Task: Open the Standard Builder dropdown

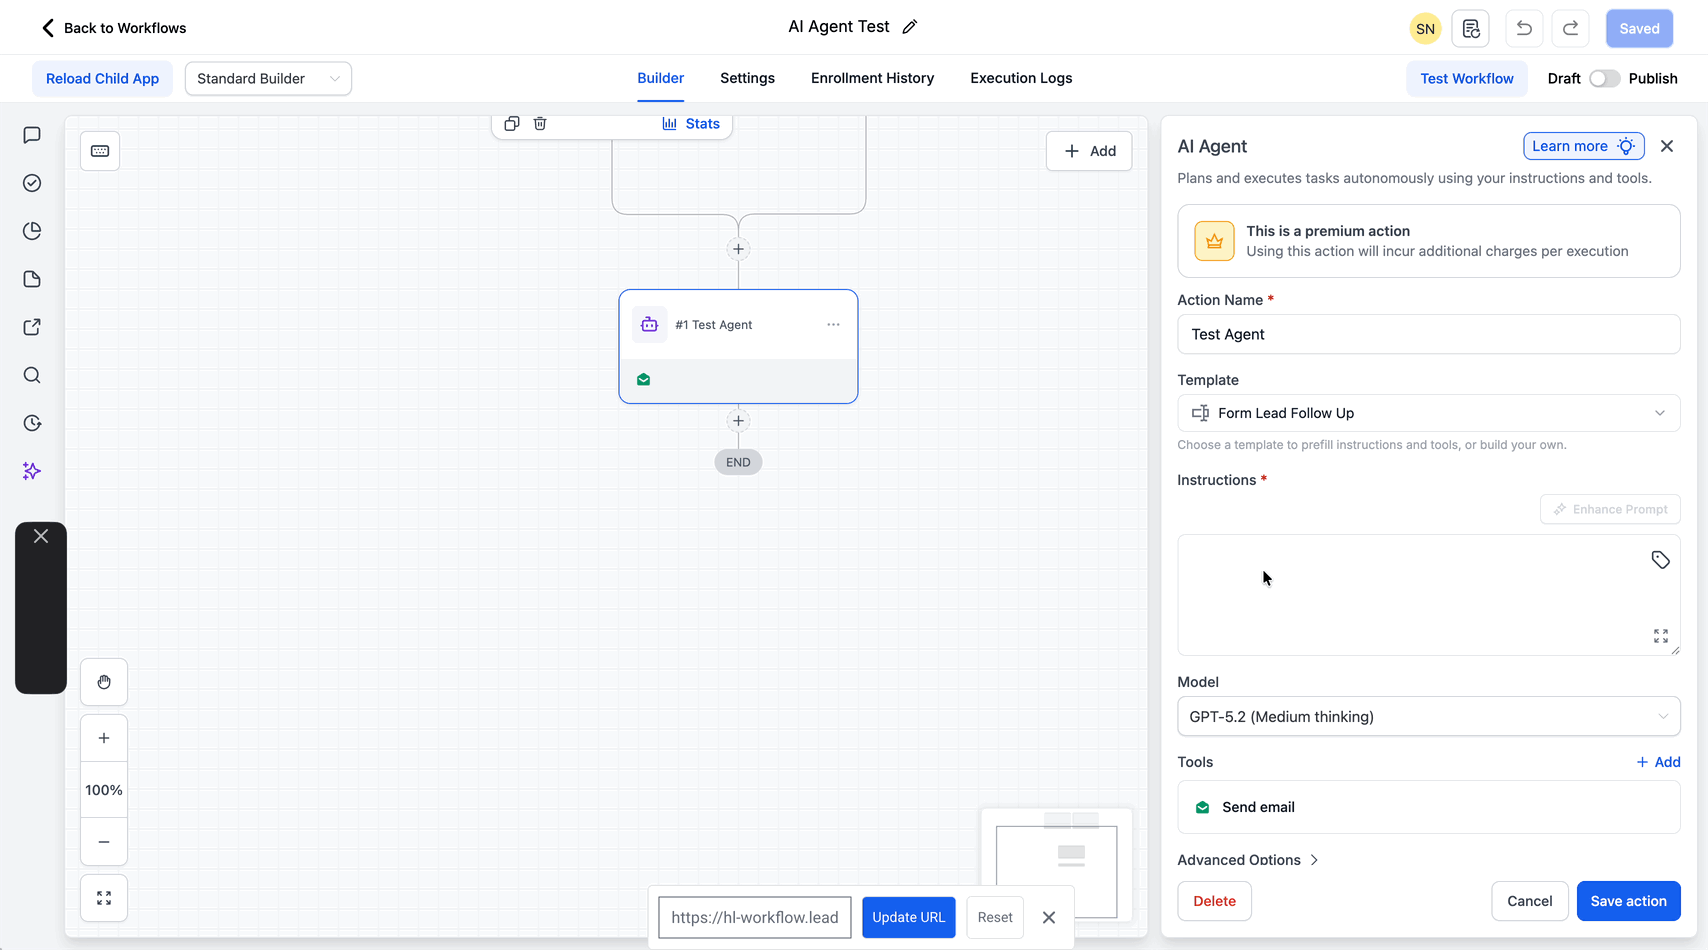Action: point(268,79)
